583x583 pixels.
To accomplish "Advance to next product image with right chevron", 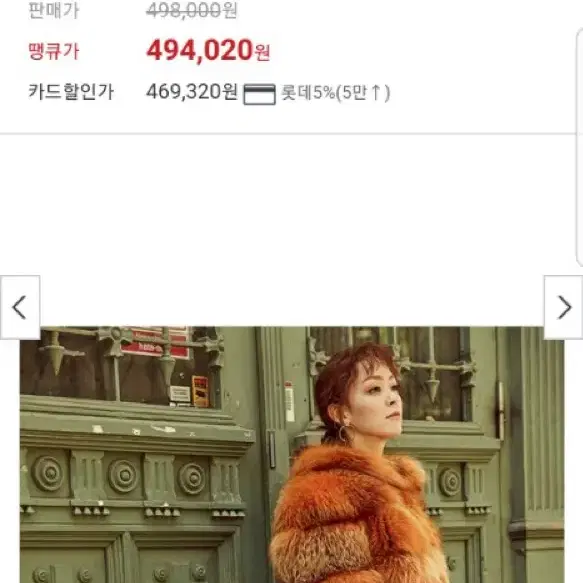I will coord(563,307).
